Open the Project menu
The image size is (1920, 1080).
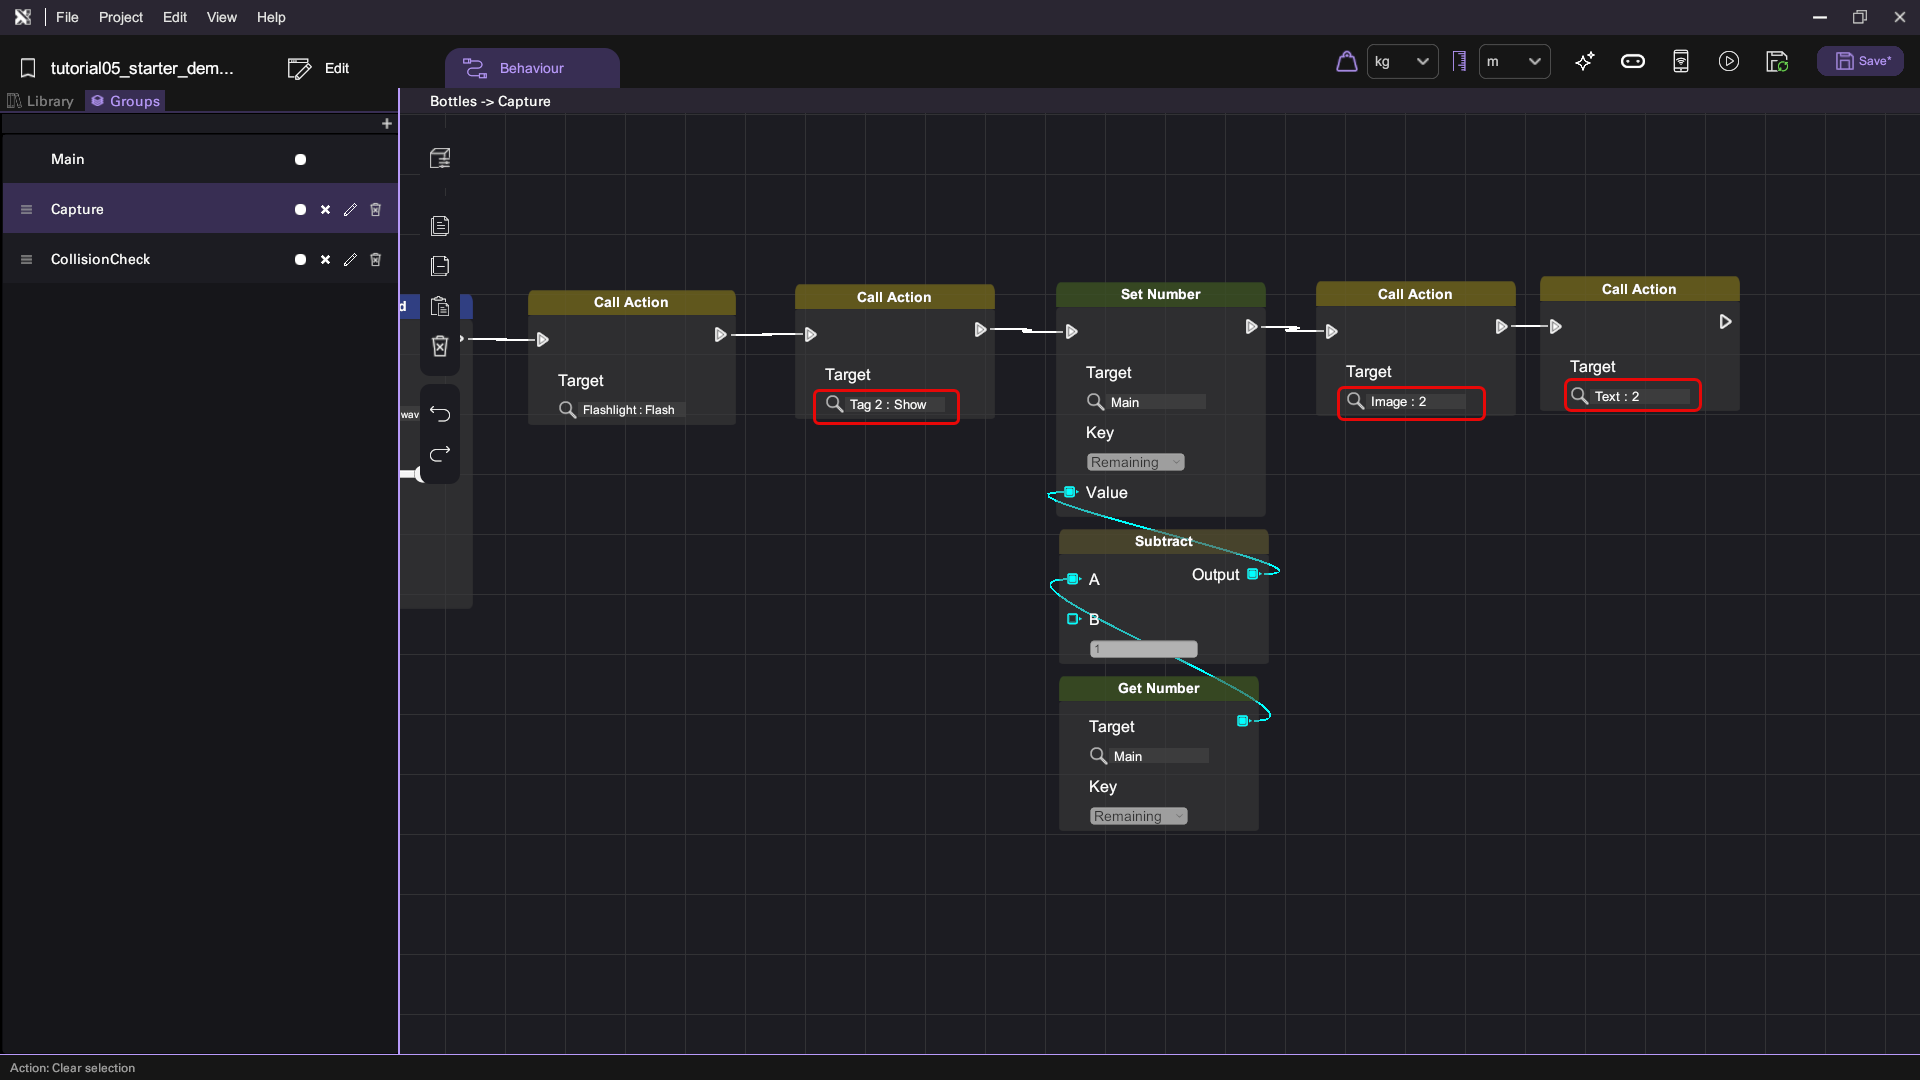click(120, 17)
